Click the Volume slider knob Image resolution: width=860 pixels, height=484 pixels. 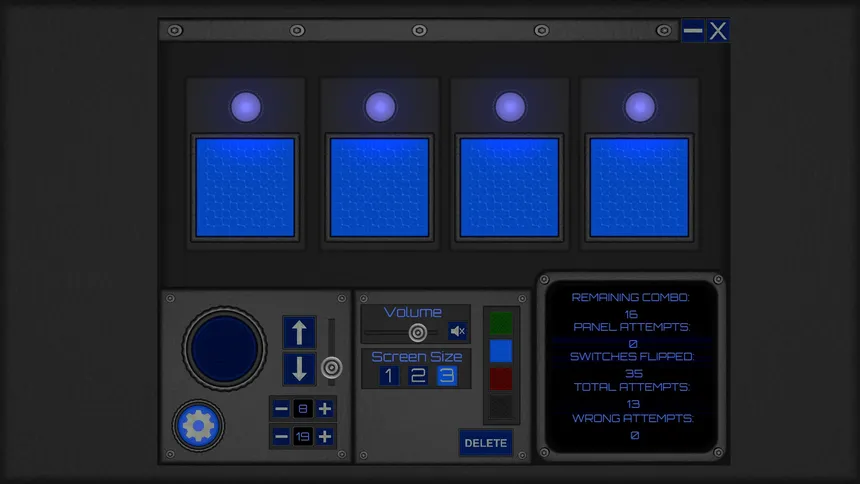pyautogui.click(x=418, y=333)
